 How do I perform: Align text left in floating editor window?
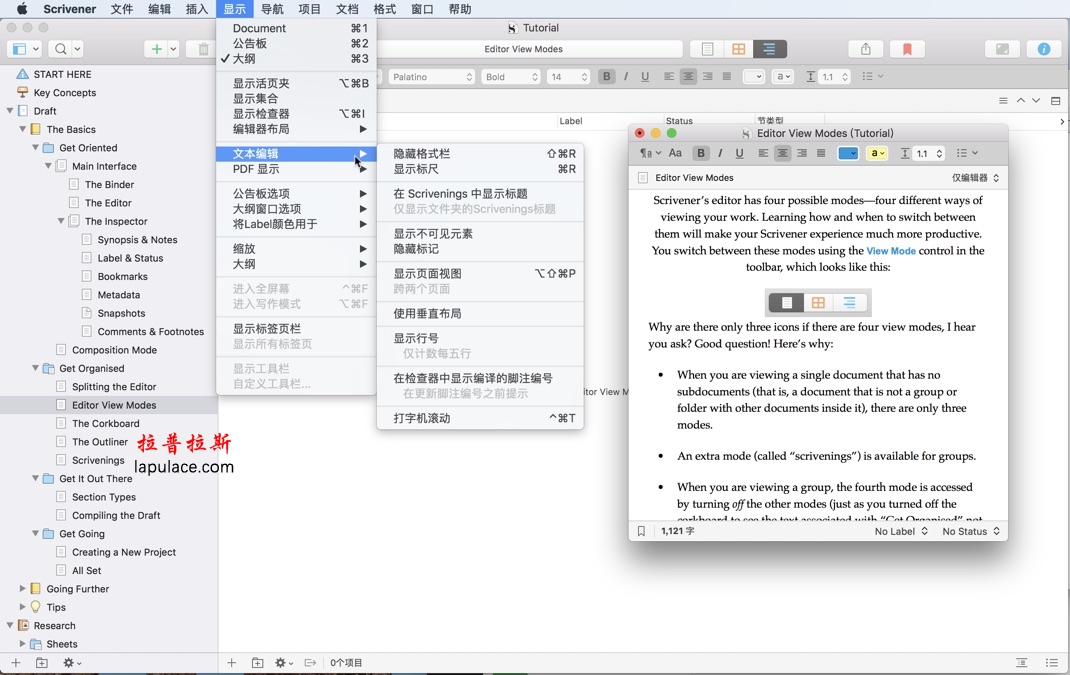(763, 153)
